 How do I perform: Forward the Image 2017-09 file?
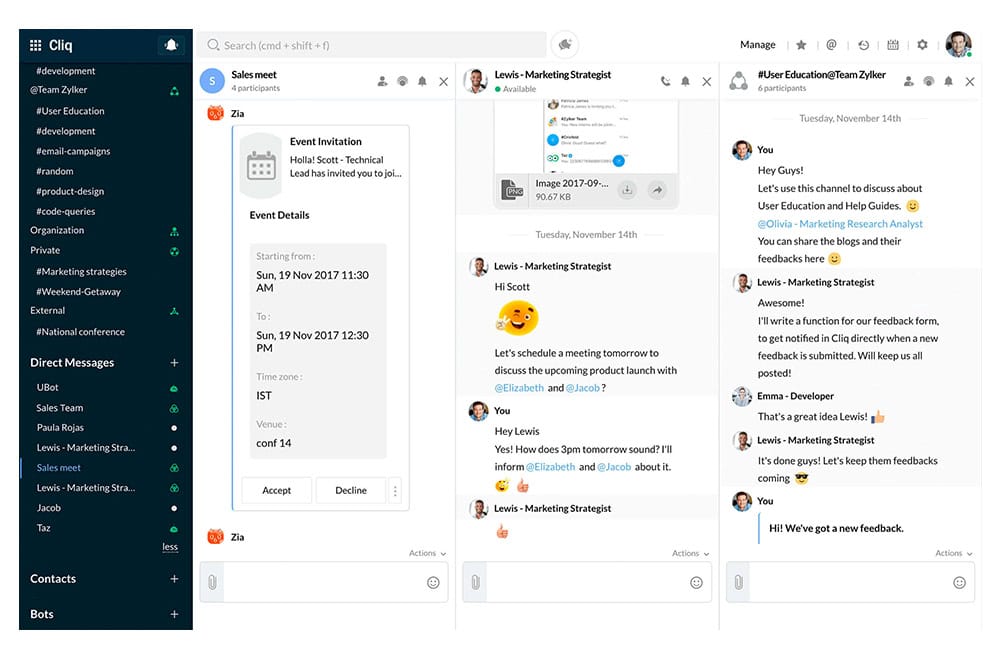pyautogui.click(x=657, y=189)
